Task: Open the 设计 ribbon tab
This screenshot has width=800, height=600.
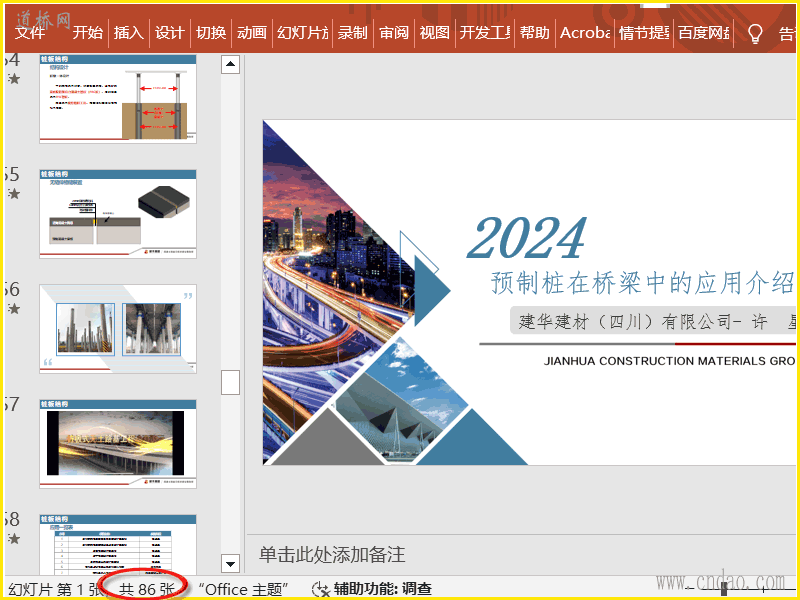Action: (169, 33)
